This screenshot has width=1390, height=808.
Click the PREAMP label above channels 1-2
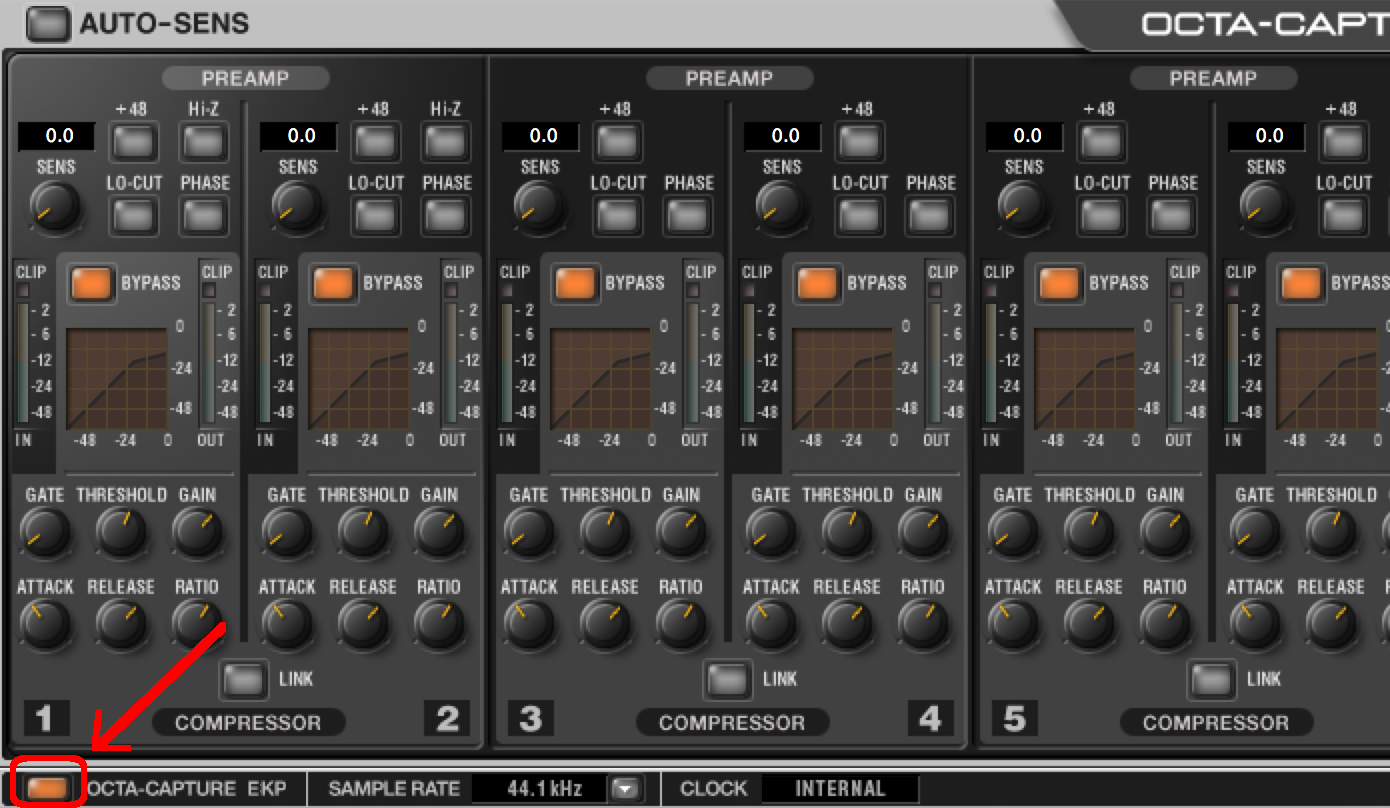(245, 79)
